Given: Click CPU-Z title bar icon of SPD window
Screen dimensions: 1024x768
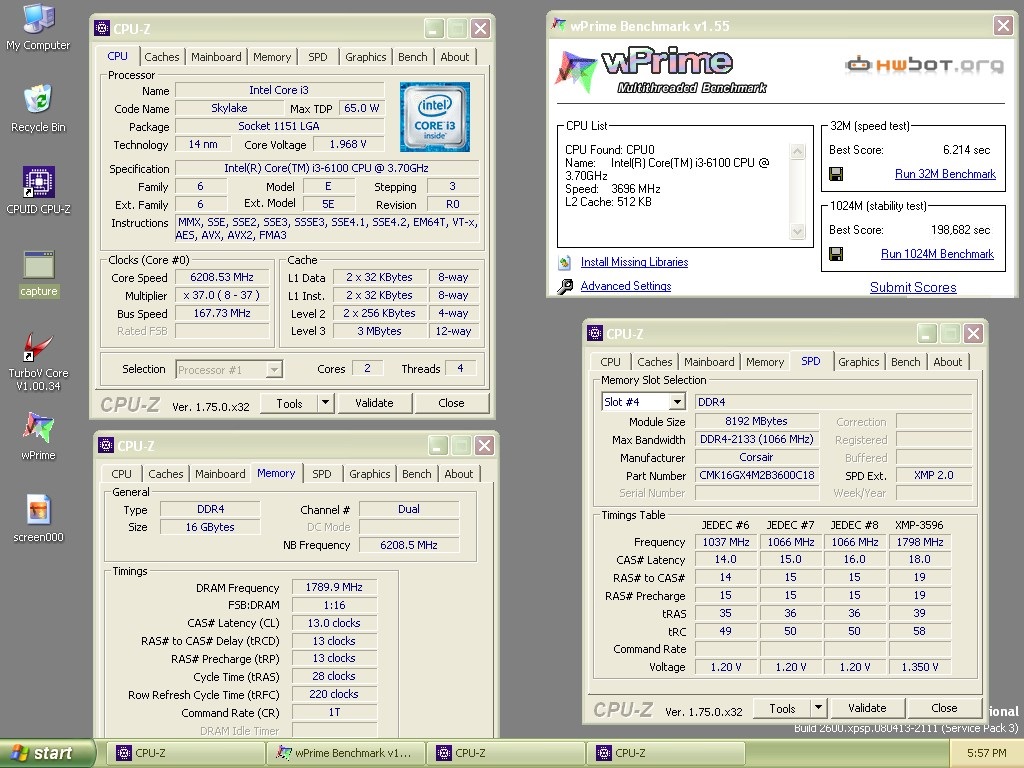Looking at the screenshot, I should pos(595,333).
